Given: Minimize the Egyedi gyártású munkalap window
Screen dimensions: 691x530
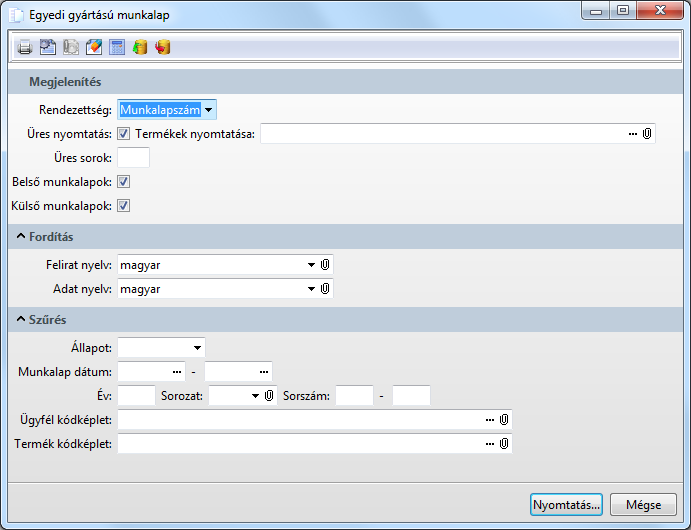Looking at the screenshot, I should click(596, 10).
